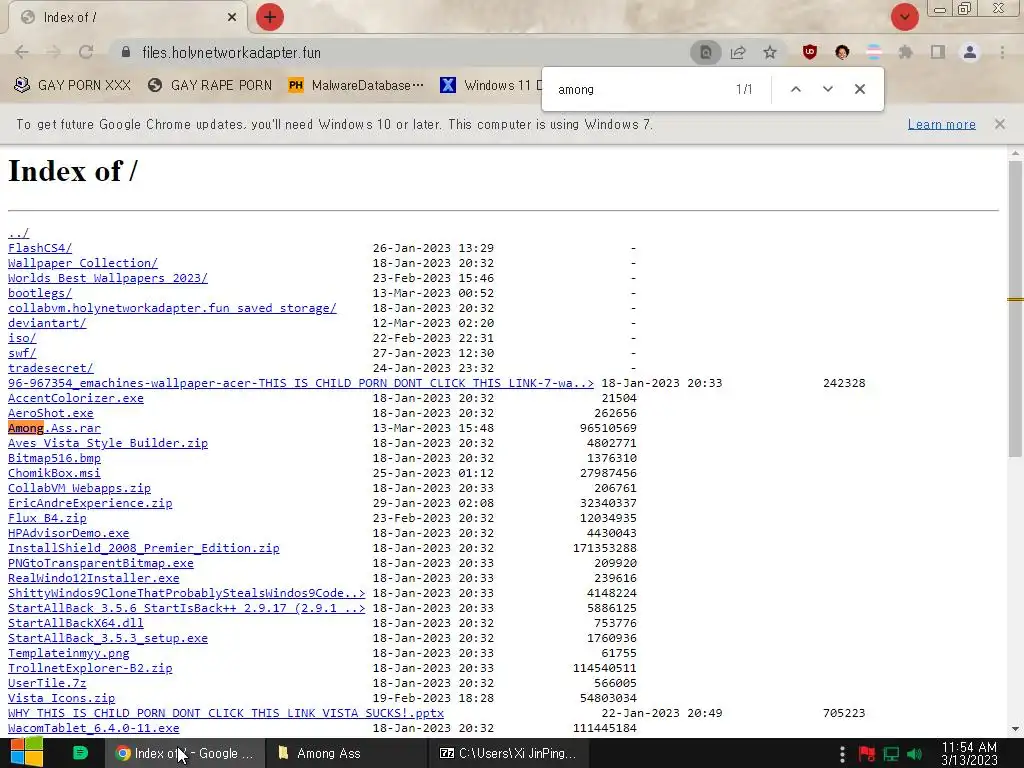Open the MalwareDatabase bookmark
The image size is (1024, 768).
coord(356,85)
